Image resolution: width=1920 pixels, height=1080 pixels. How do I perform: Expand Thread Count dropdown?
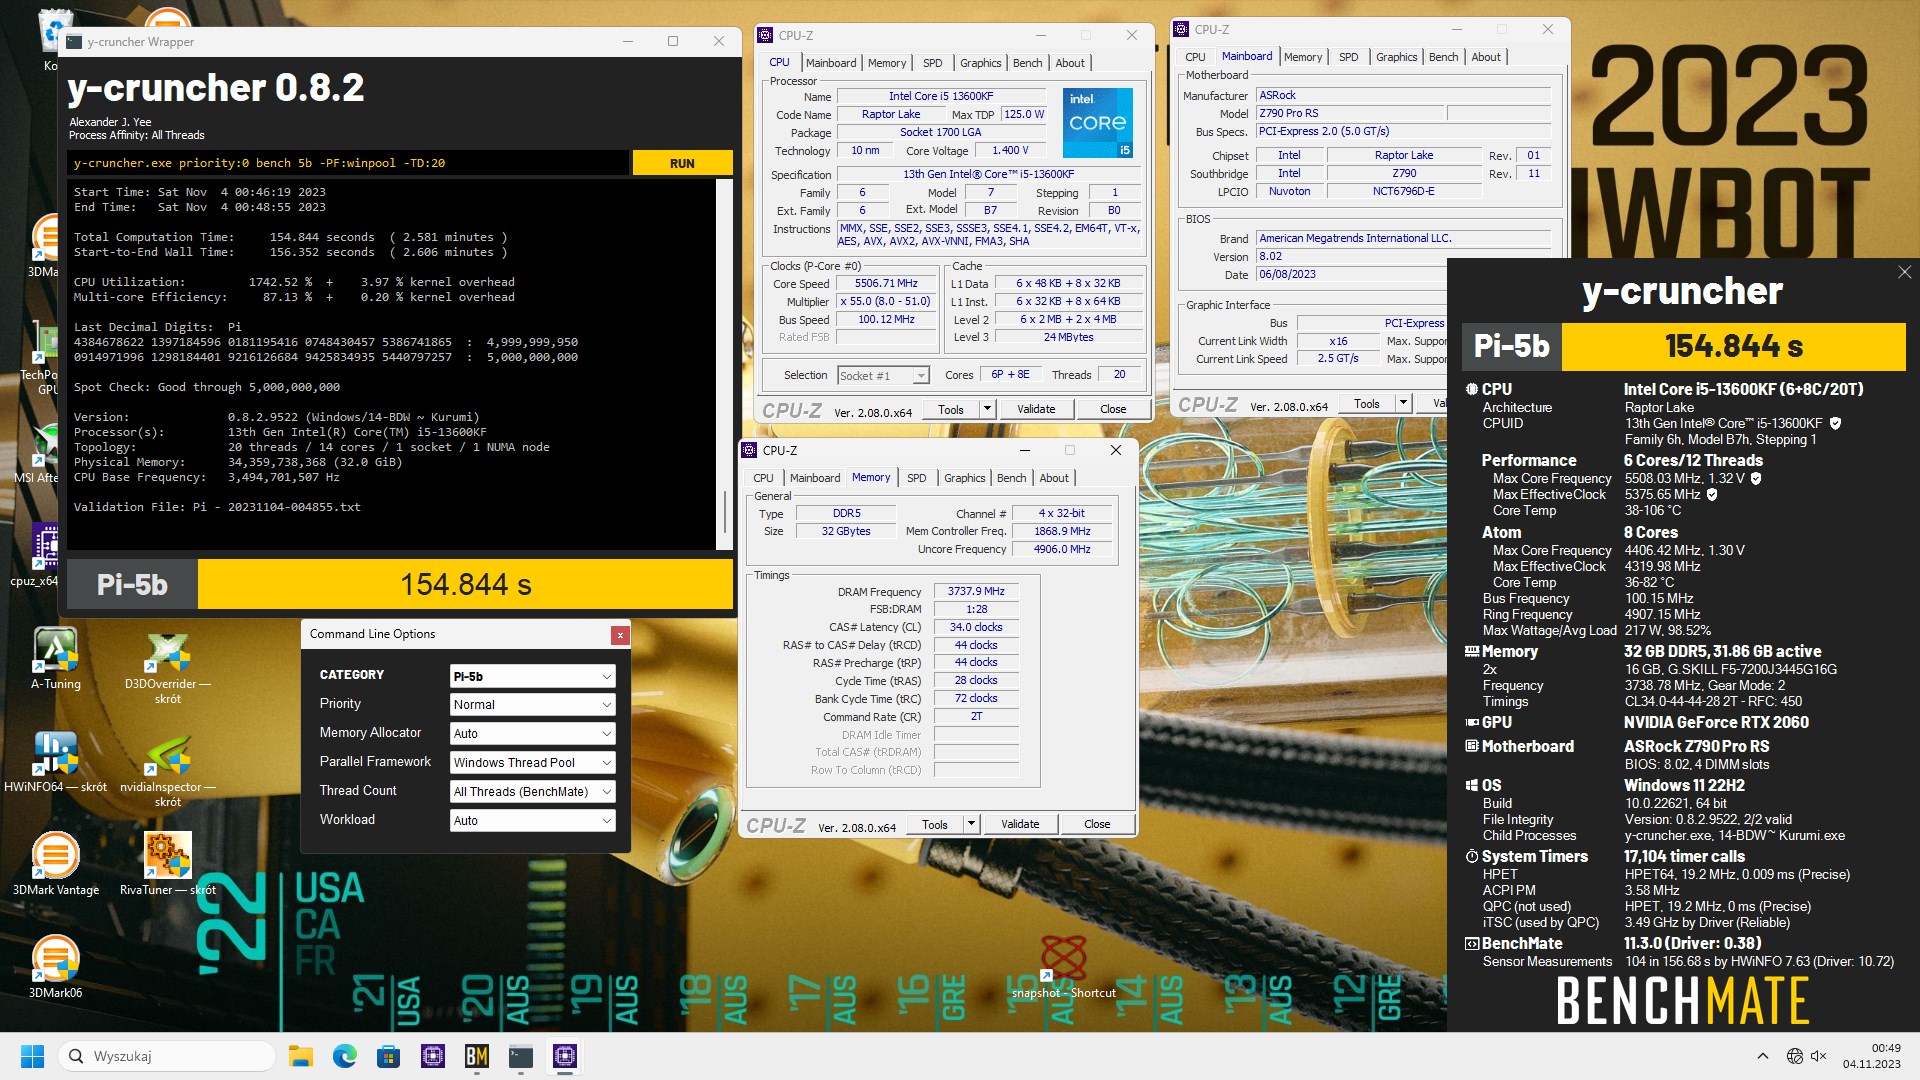point(532,792)
